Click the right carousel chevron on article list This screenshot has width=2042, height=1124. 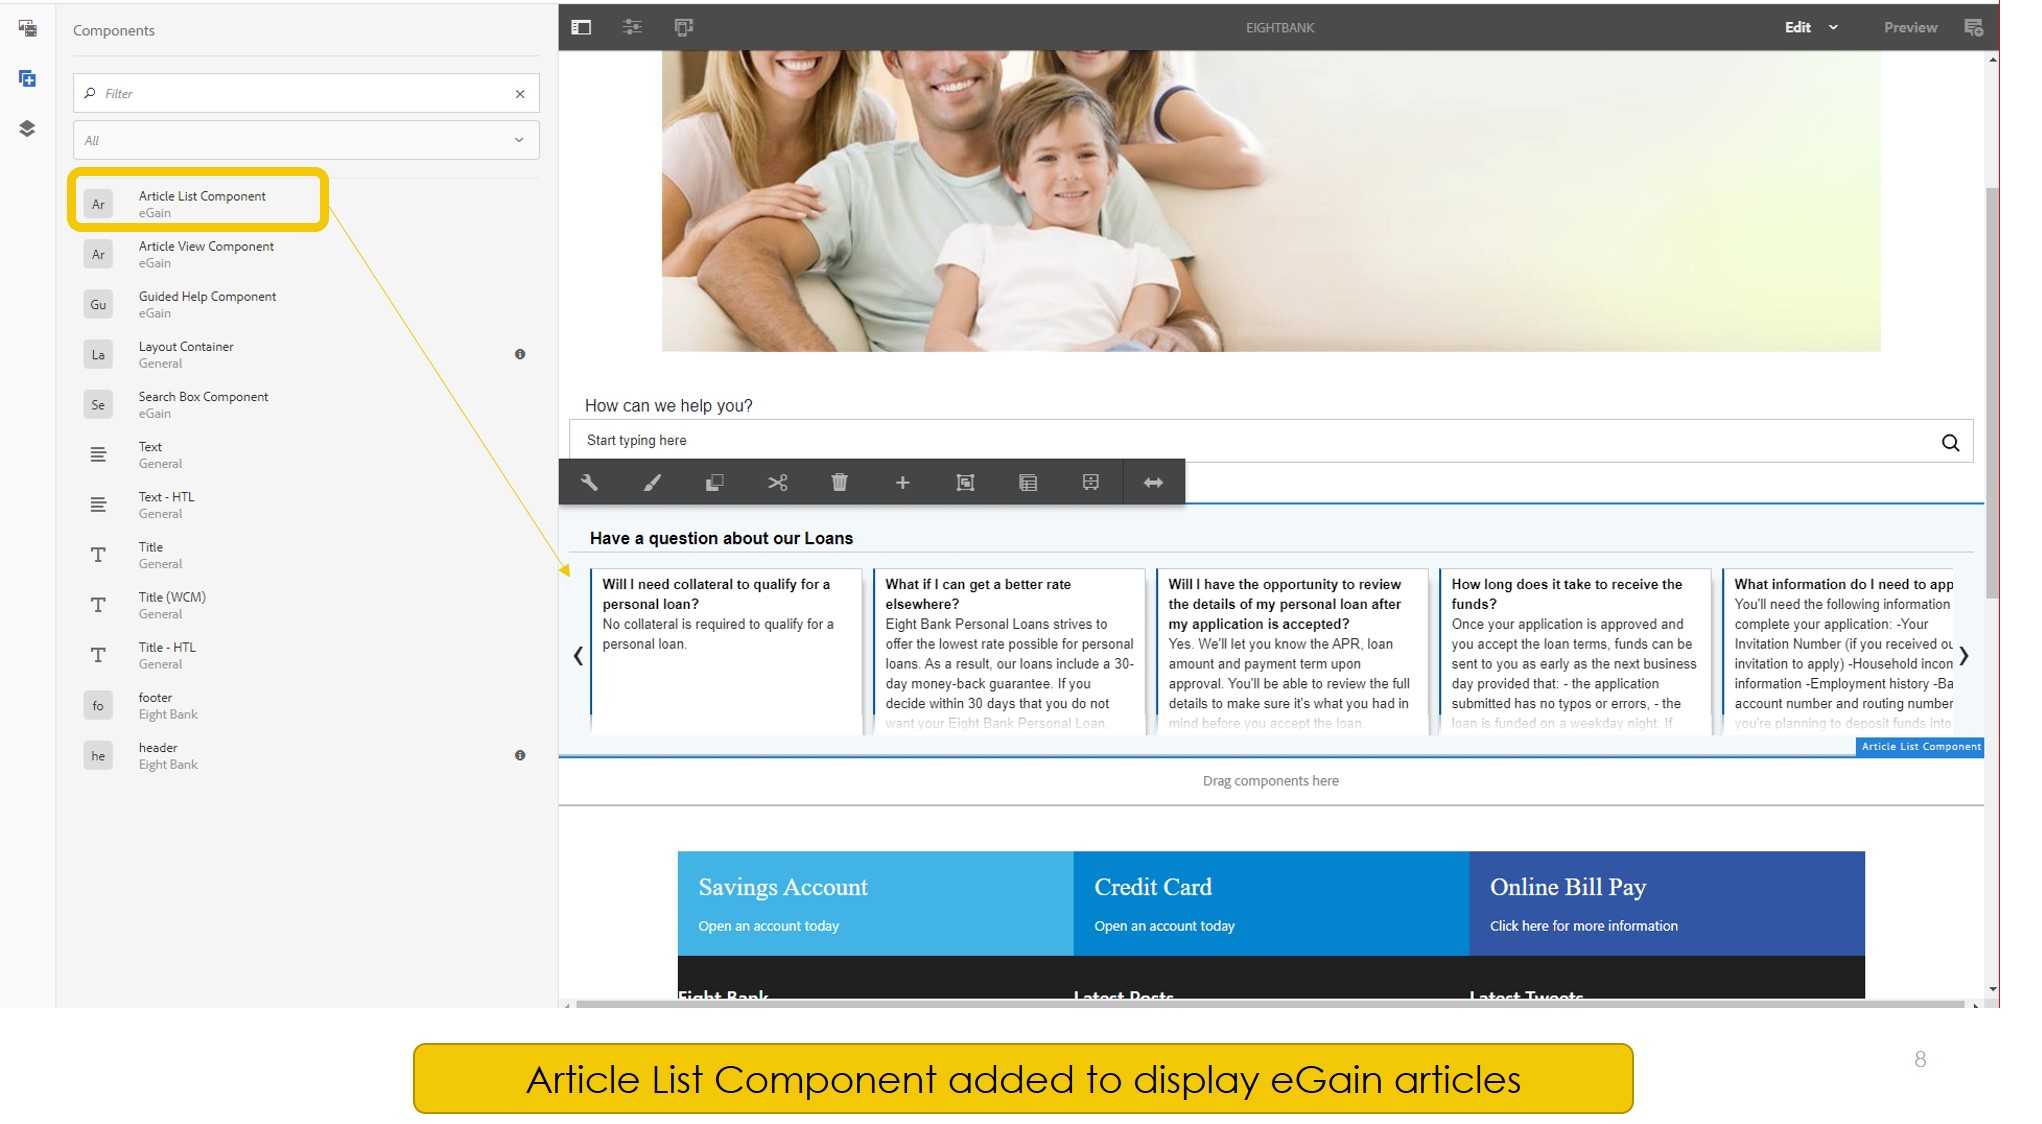coord(1964,656)
